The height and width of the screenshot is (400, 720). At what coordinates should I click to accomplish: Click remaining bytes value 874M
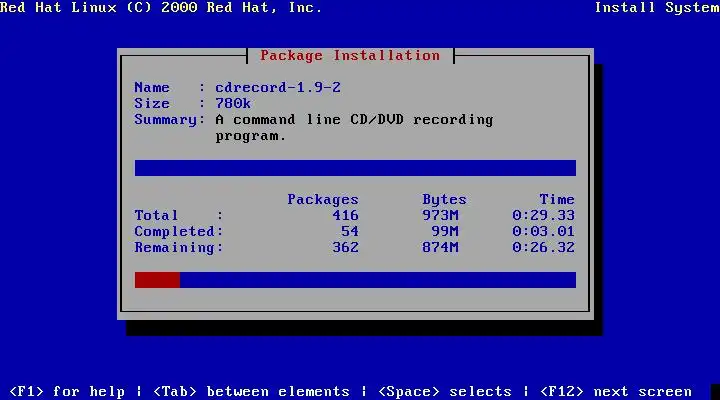tap(440, 248)
